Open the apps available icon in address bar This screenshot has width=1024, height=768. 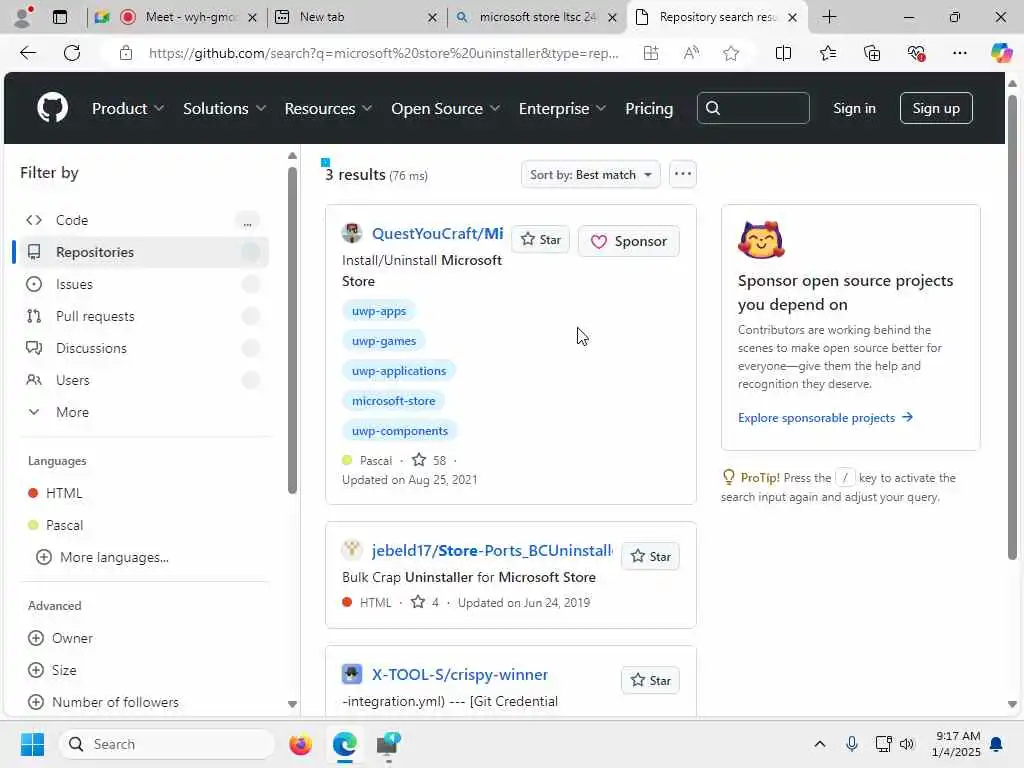click(650, 53)
